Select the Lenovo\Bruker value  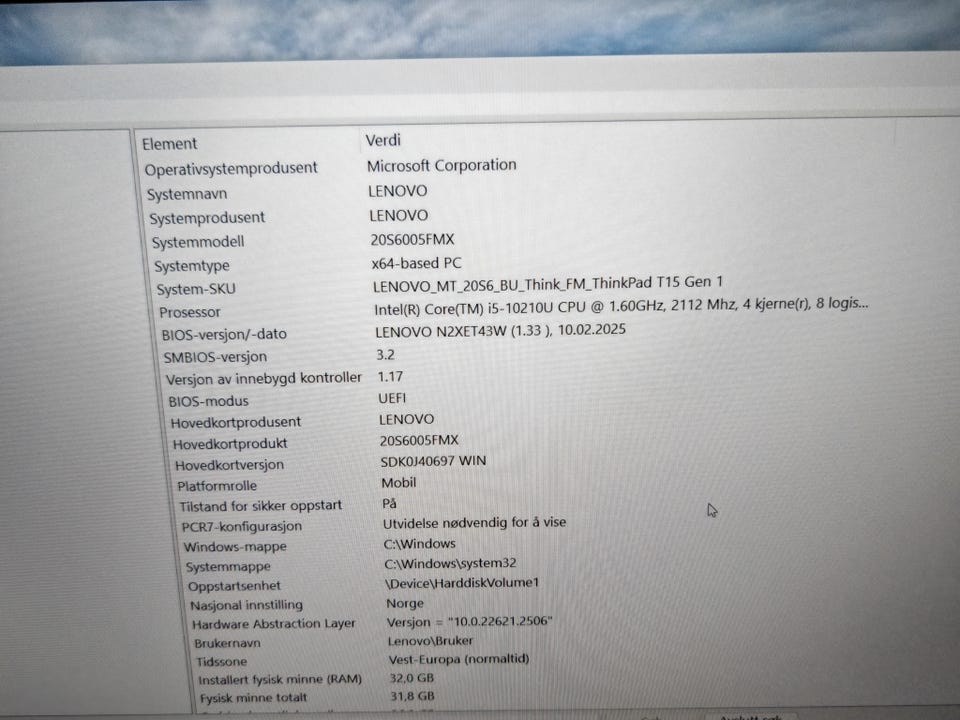tap(430, 641)
